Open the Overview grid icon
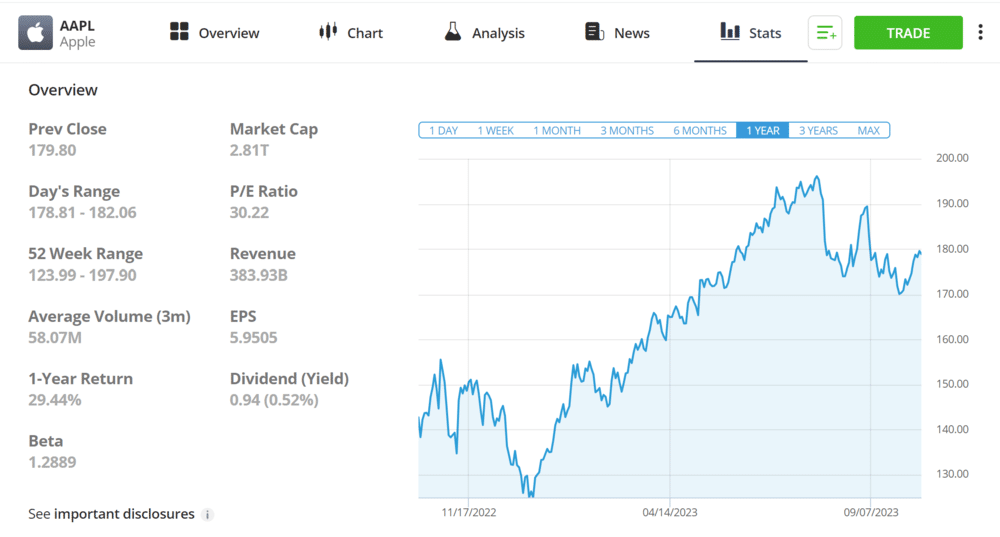The height and width of the screenshot is (537, 1000). pyautogui.click(x=179, y=32)
